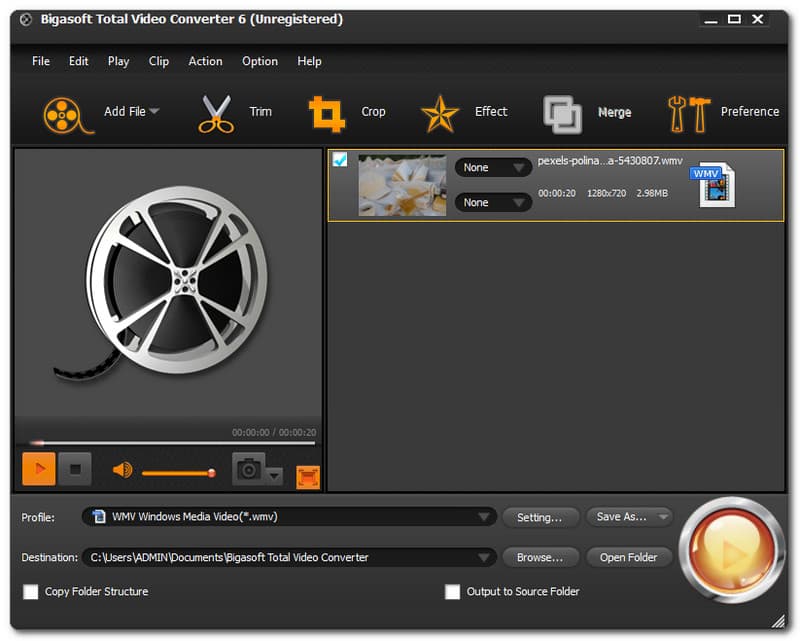Click the Crop label in toolbar
800x641 pixels.
[373, 111]
